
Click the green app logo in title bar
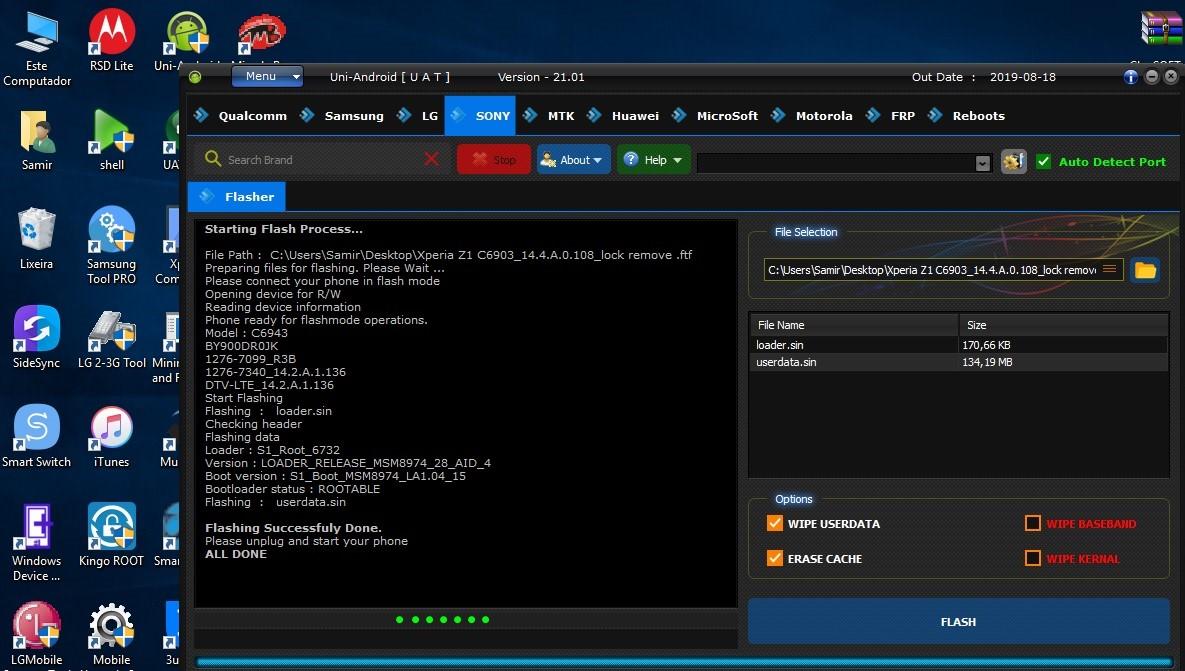tap(195, 77)
